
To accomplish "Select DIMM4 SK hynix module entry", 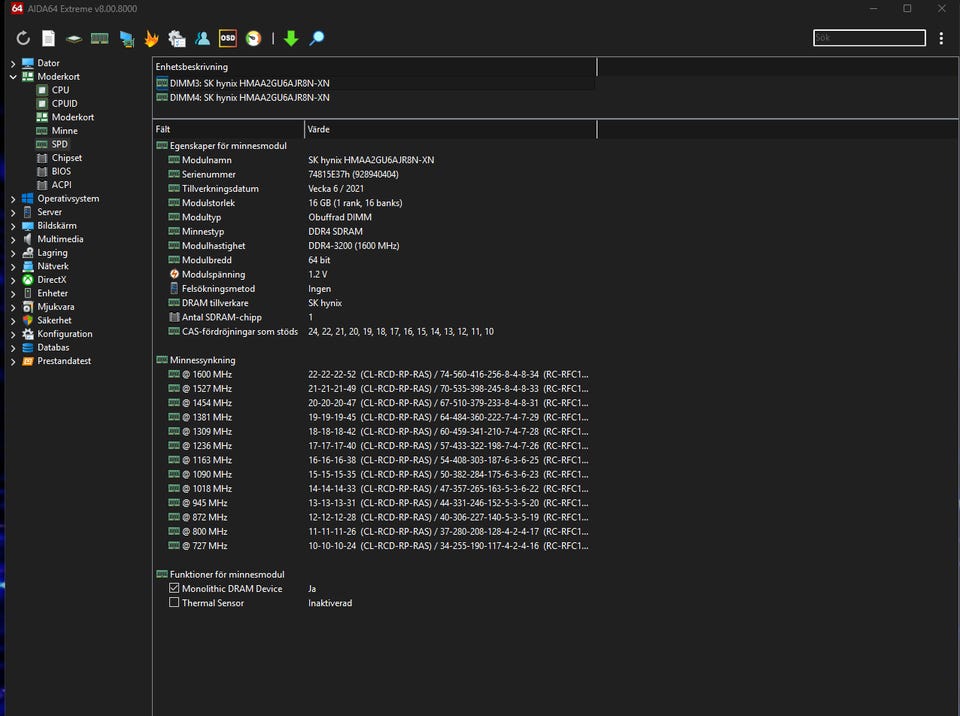I will click(x=249, y=98).
